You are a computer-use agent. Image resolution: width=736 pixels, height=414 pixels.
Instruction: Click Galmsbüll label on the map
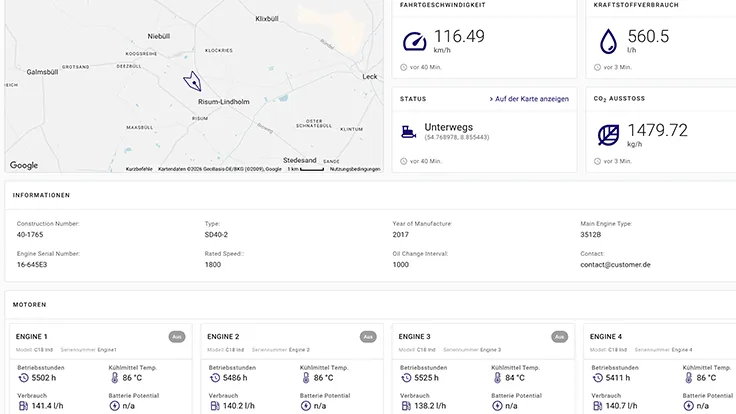click(x=42, y=72)
